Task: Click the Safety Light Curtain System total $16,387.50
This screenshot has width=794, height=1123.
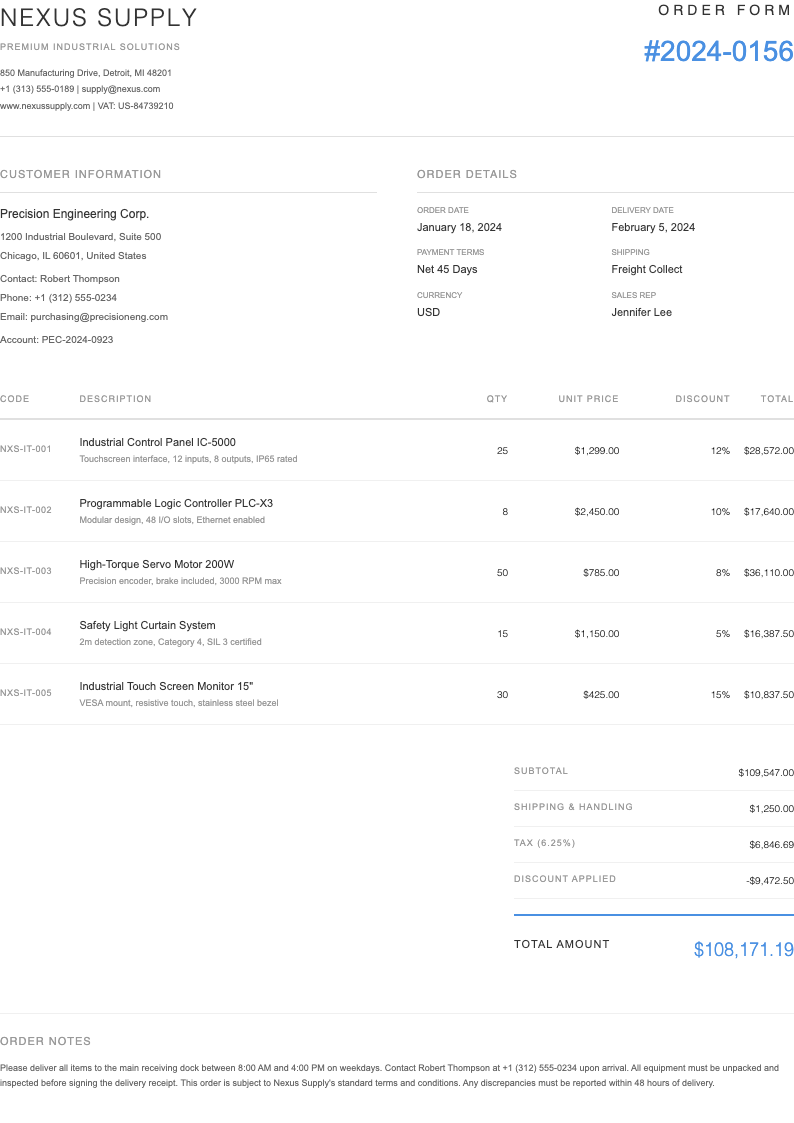Action: click(x=768, y=634)
